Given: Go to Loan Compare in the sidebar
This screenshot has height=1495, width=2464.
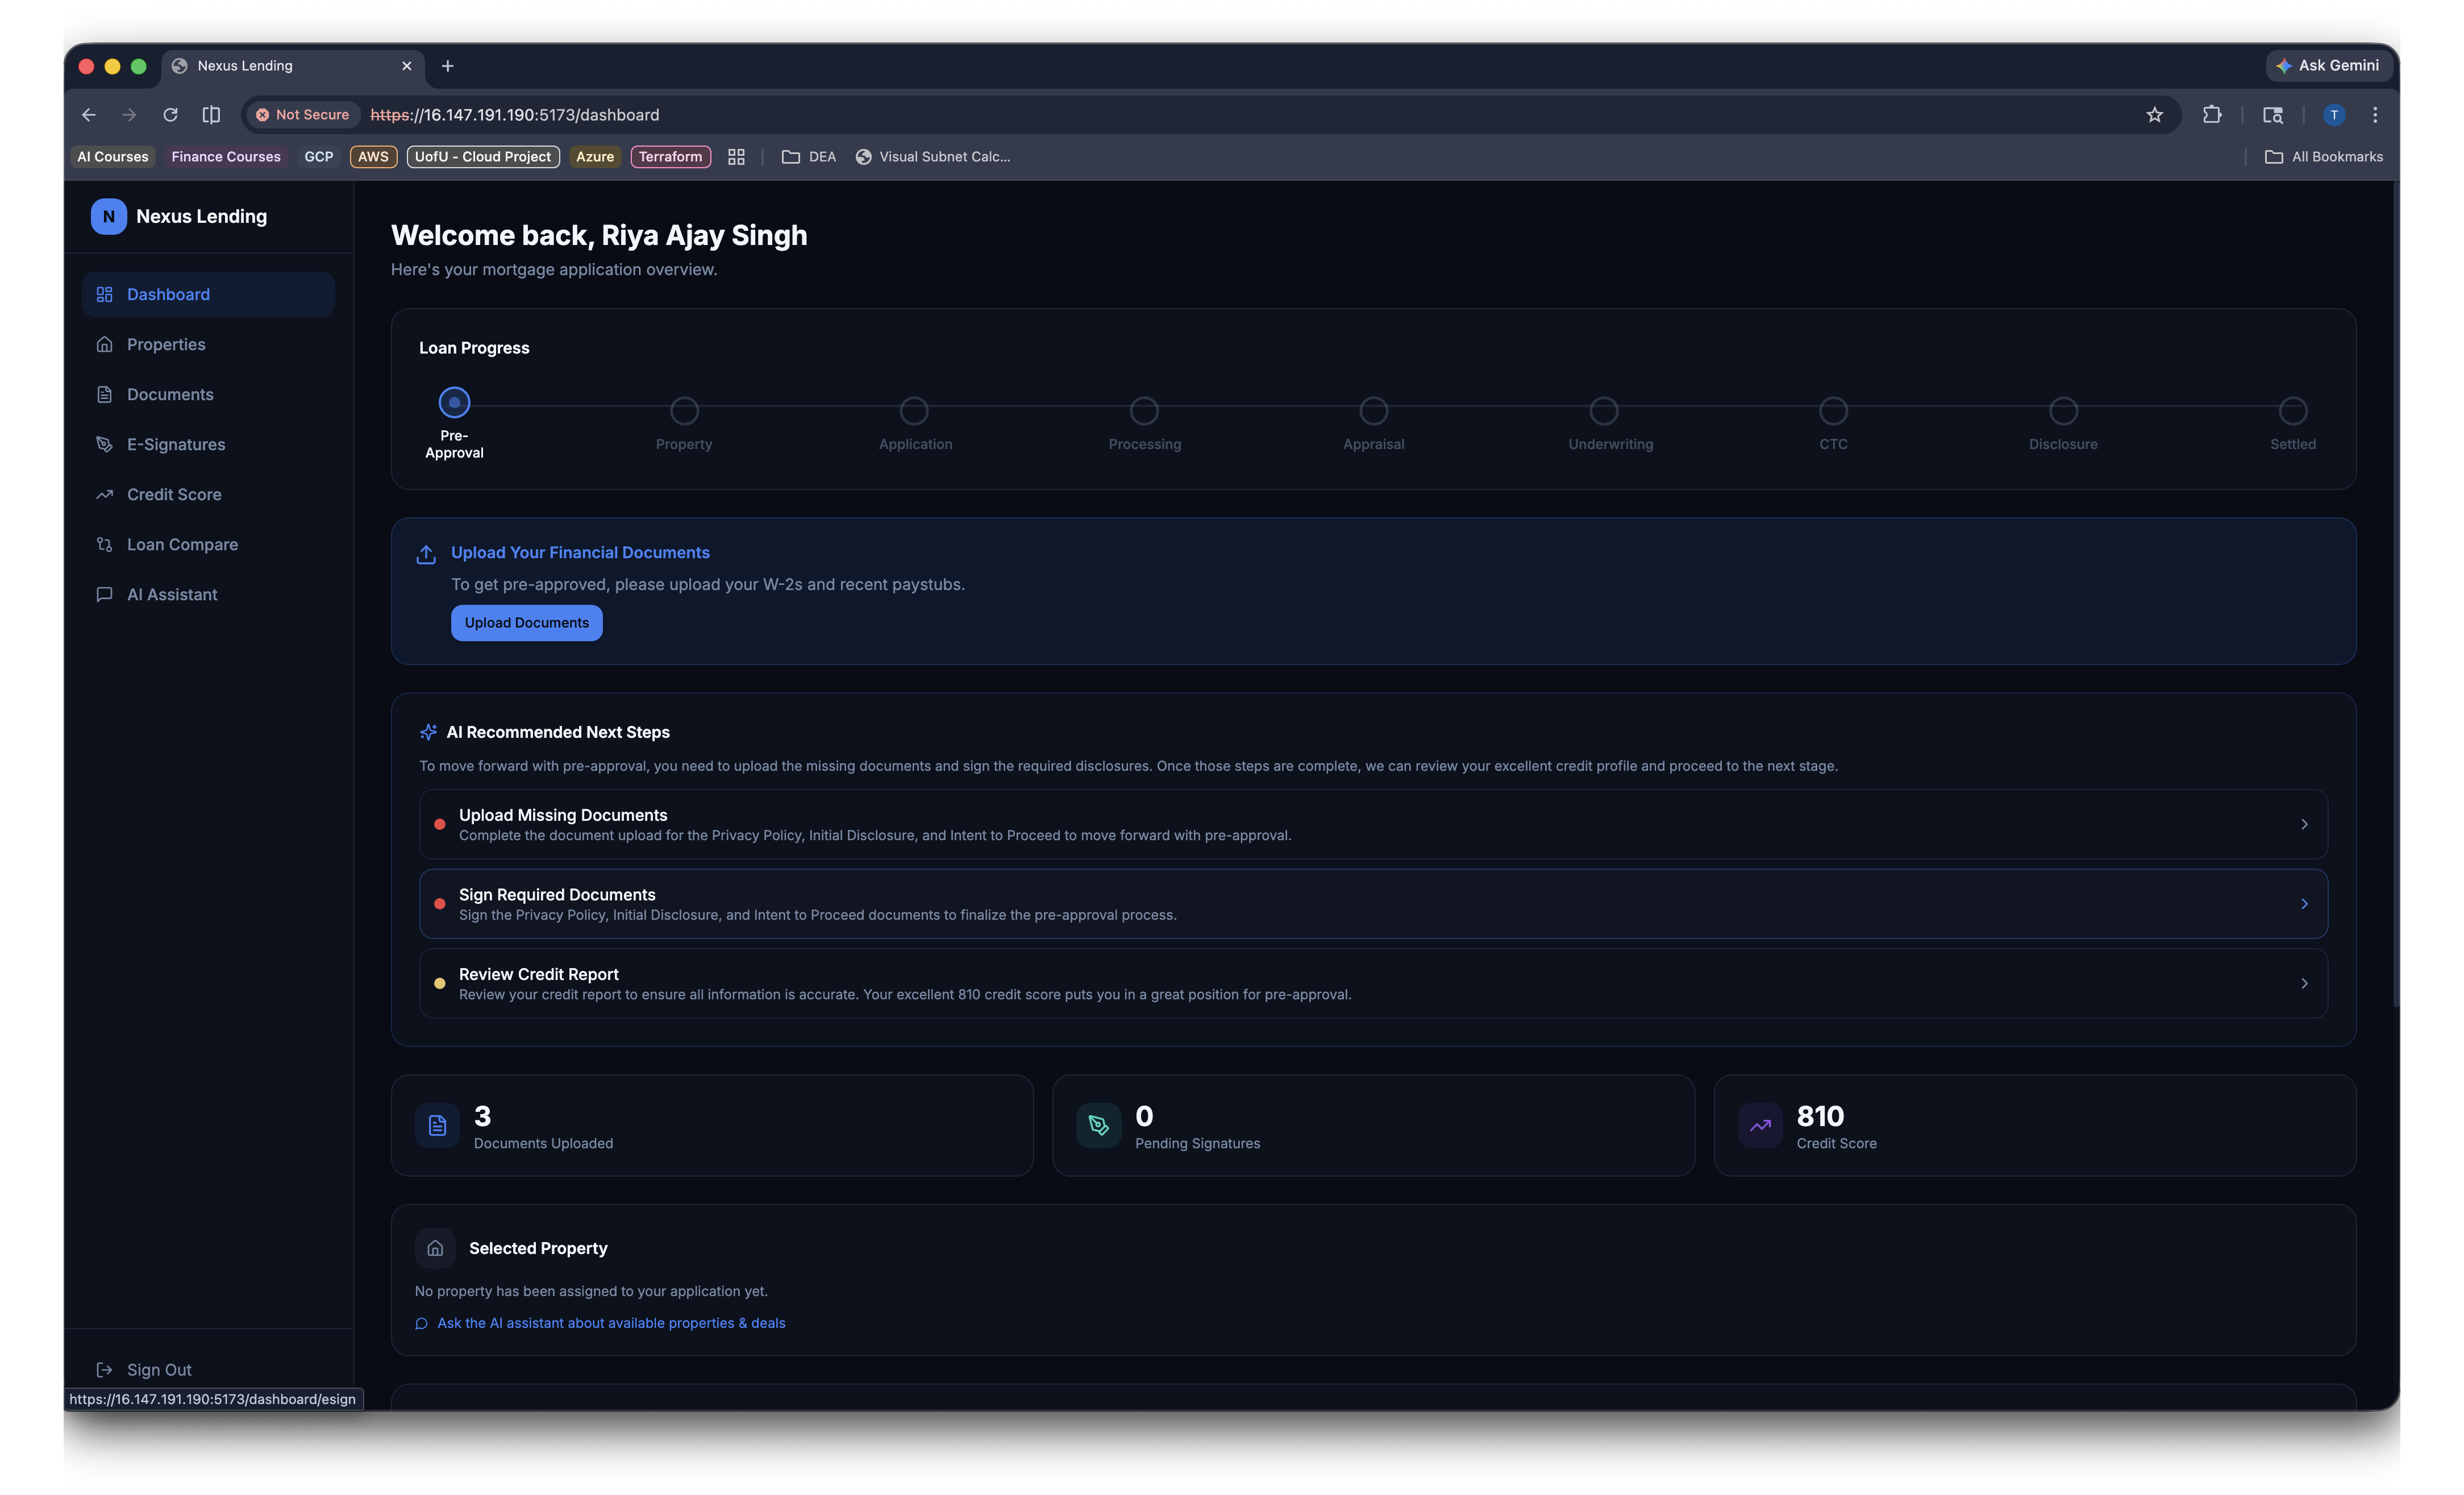Looking at the screenshot, I should pos(182,544).
